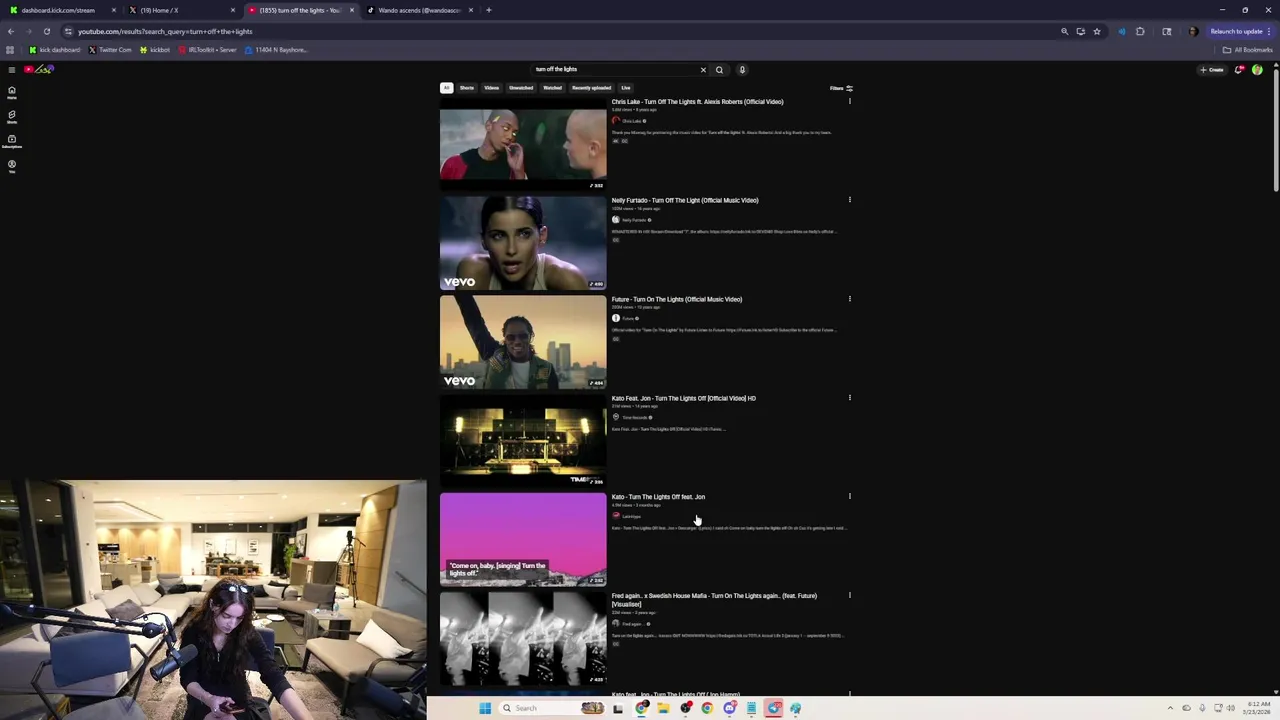Open File Explorer from the taskbar
This screenshot has width=1280, height=720.
(x=663, y=708)
